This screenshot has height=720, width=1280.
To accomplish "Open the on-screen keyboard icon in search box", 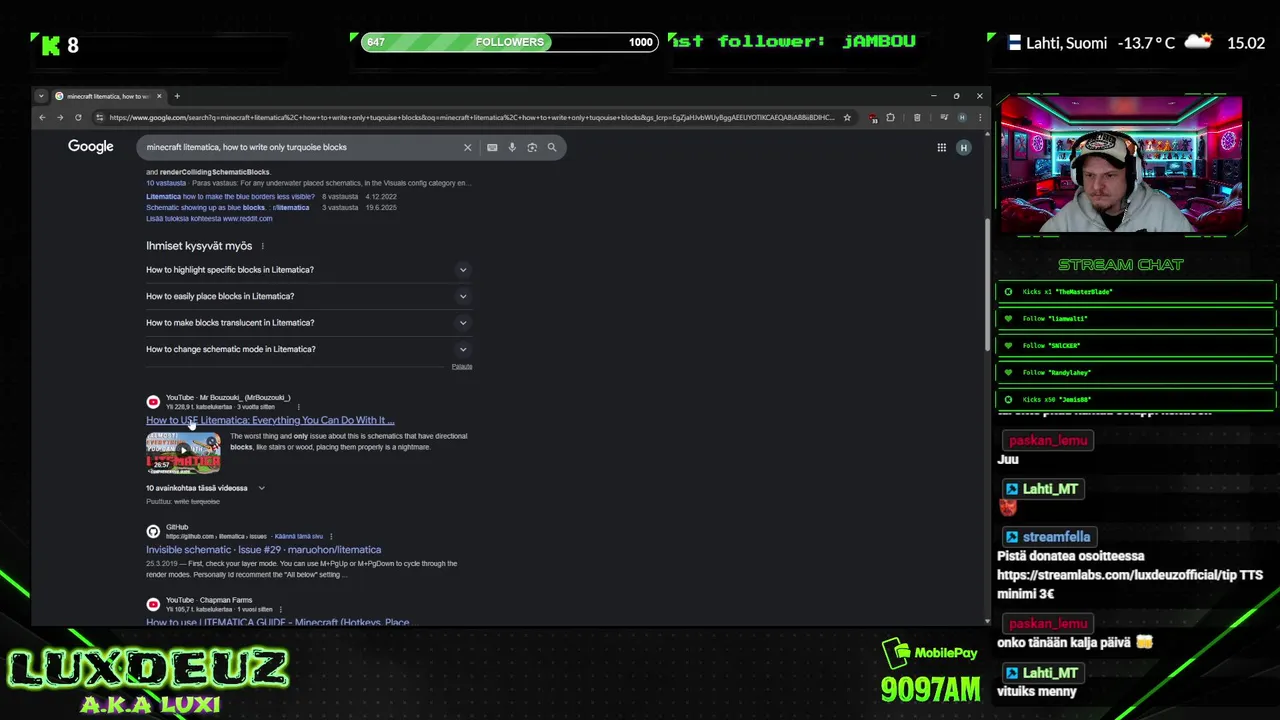I will click(492, 147).
